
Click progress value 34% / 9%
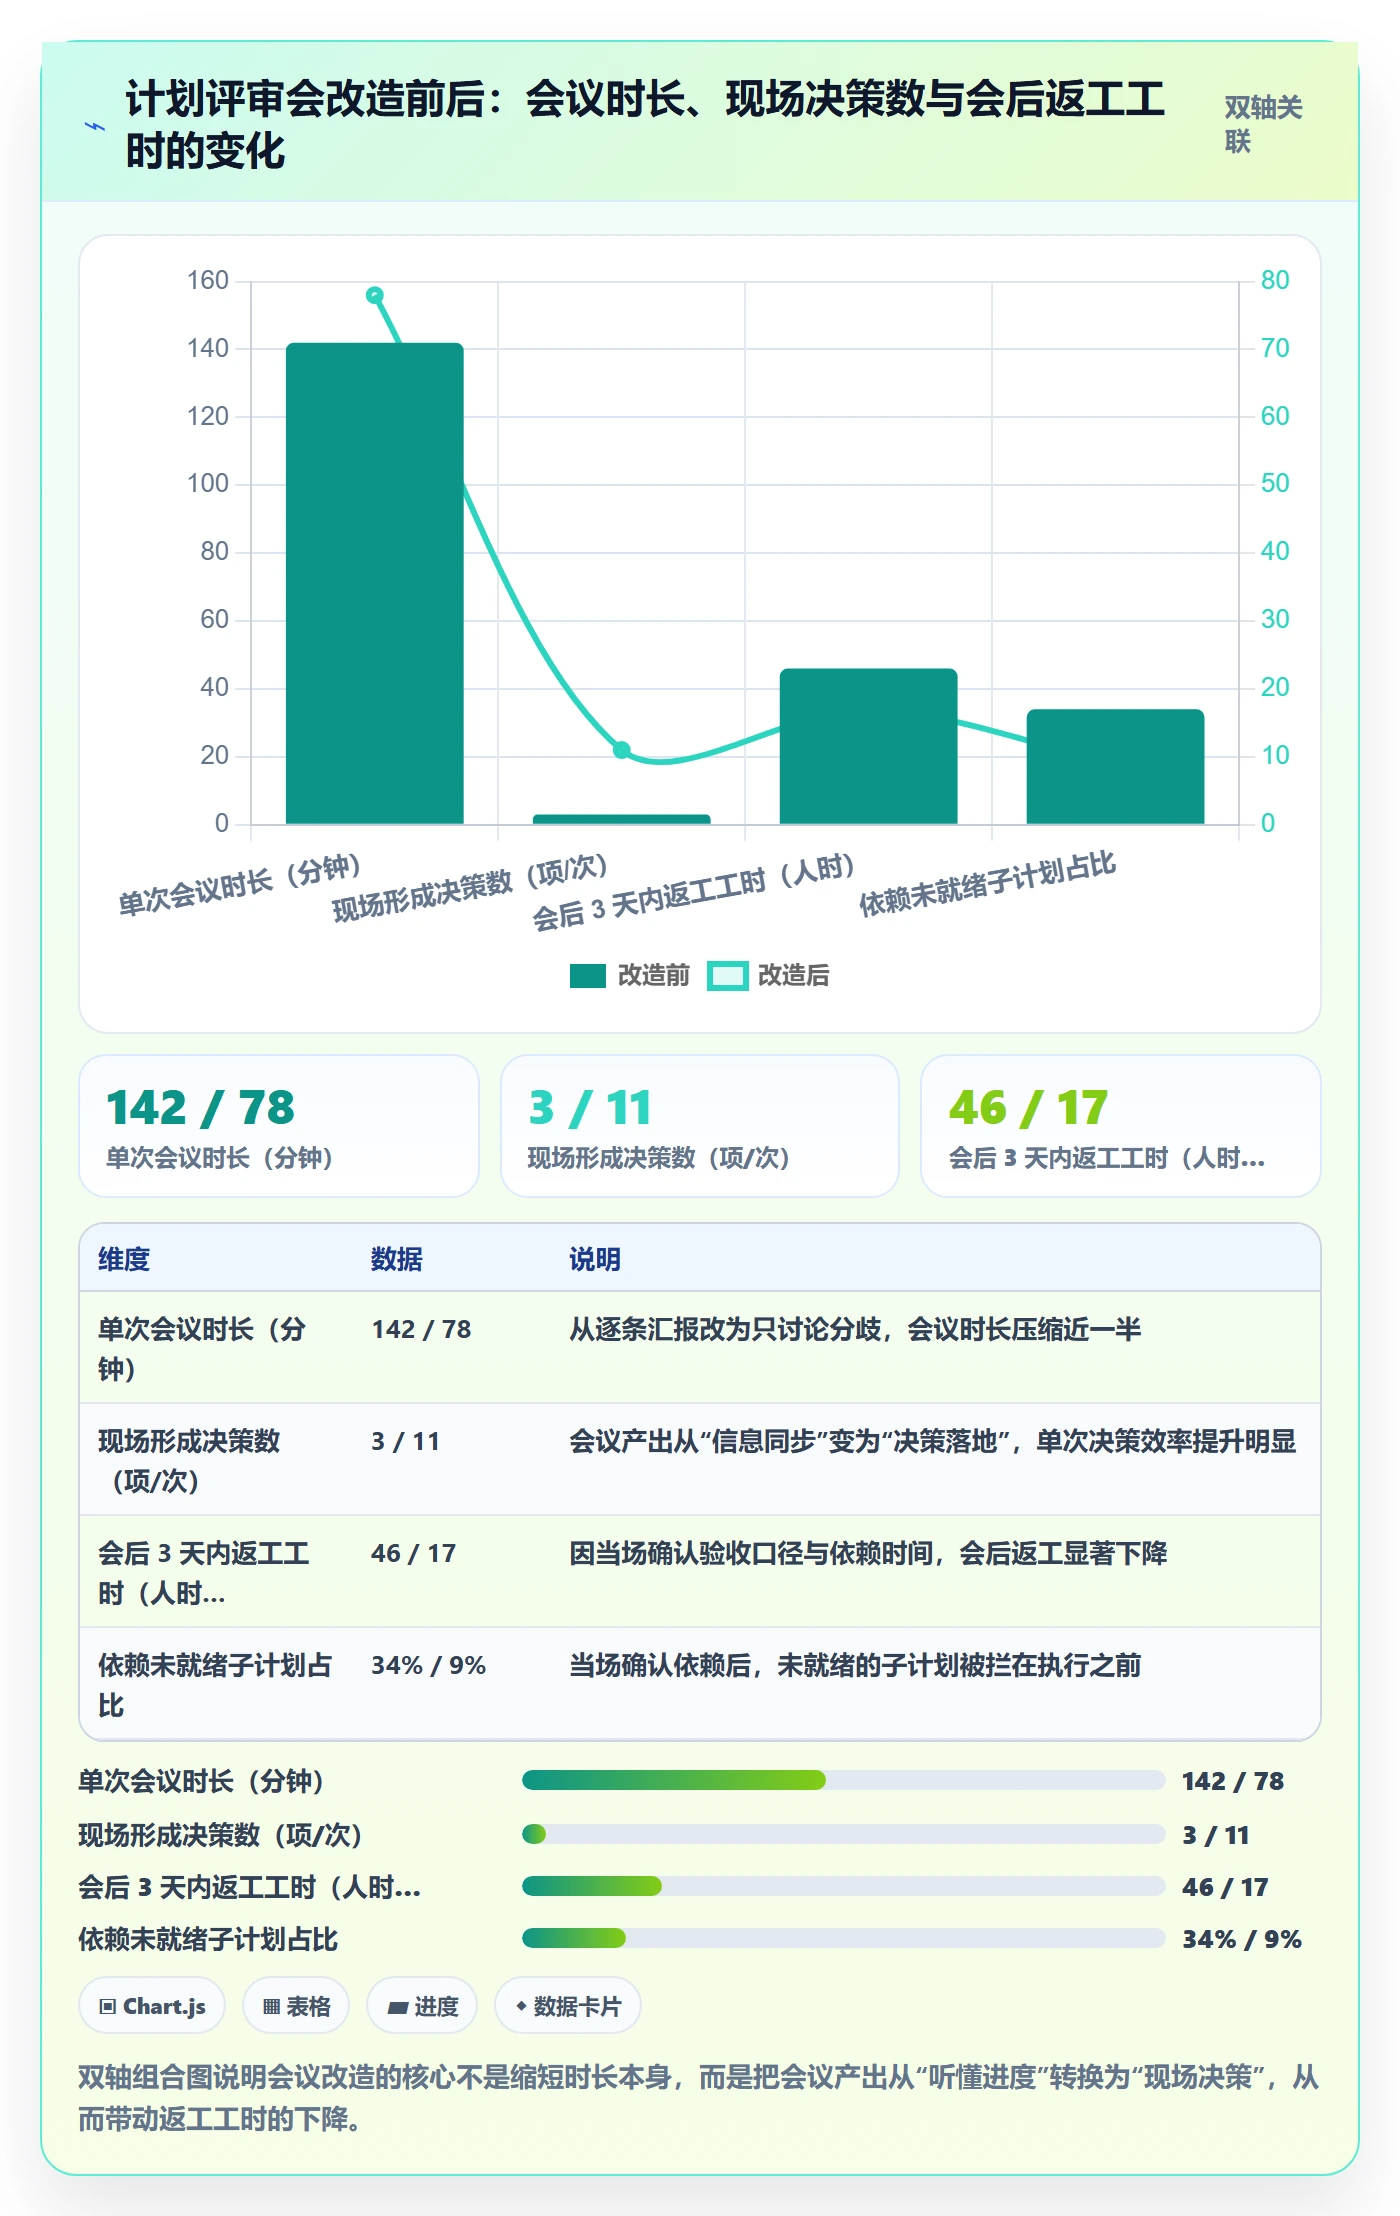tap(1242, 1940)
